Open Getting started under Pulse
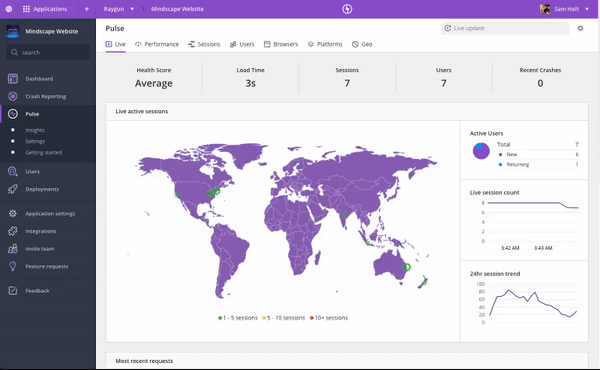600x370 pixels. 44,152
